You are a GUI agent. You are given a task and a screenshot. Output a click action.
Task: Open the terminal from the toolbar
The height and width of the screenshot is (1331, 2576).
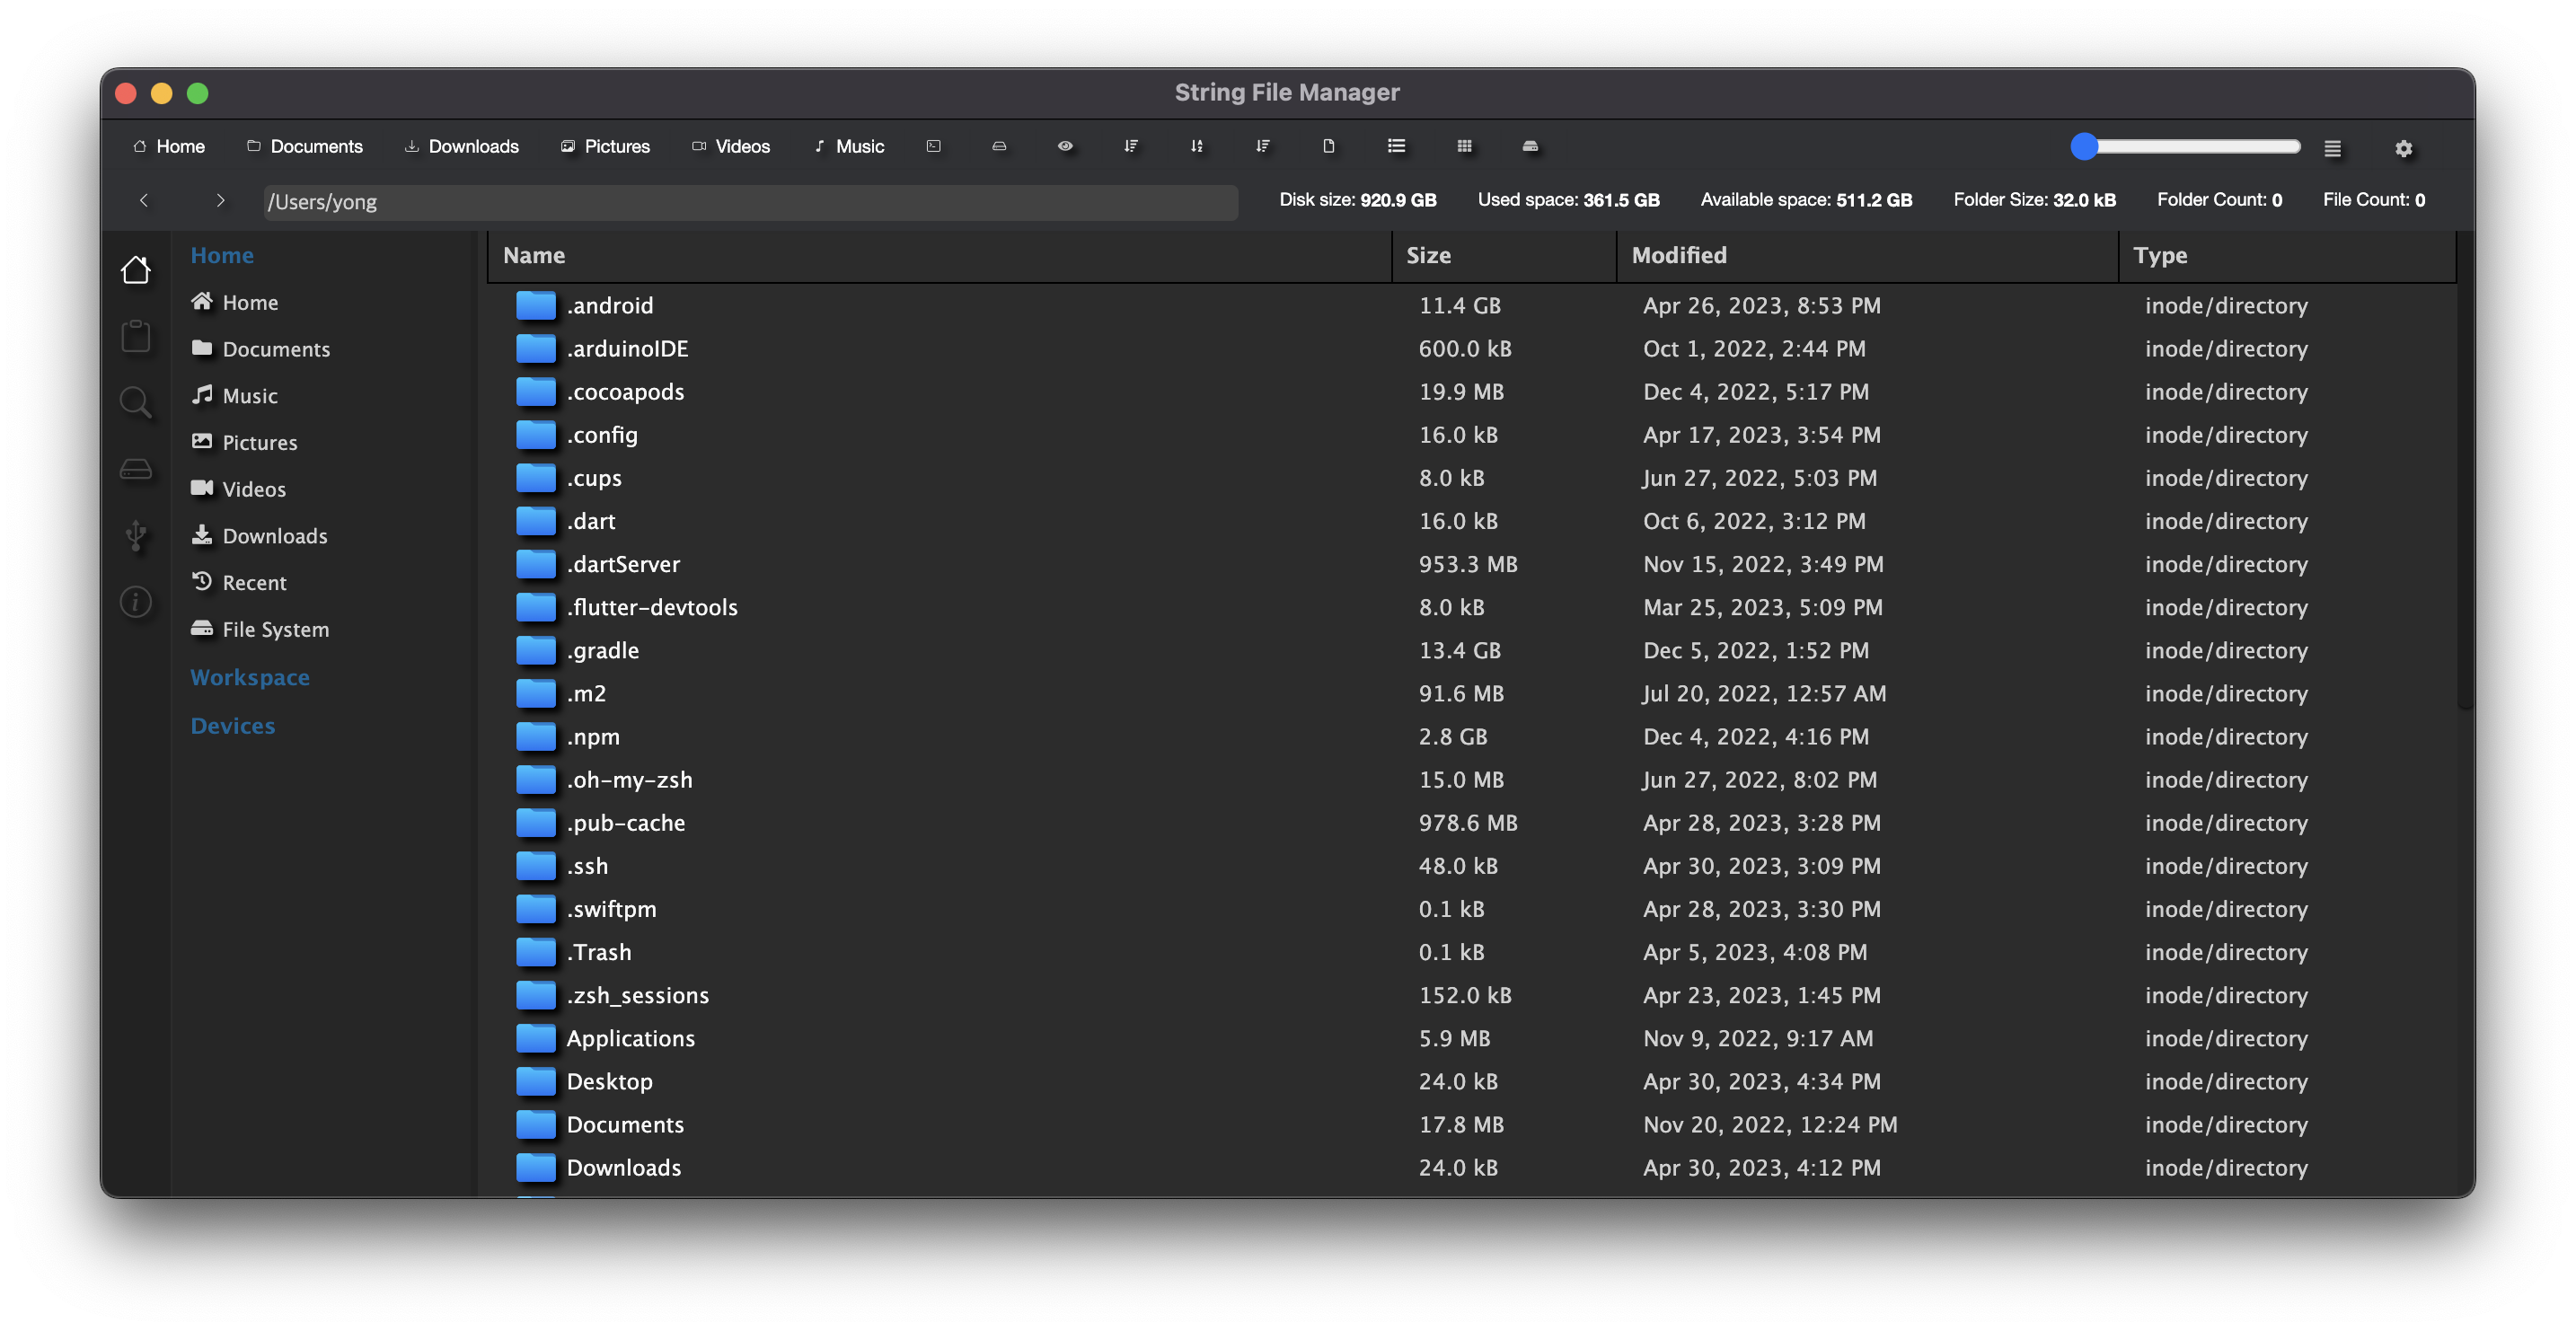(x=933, y=146)
